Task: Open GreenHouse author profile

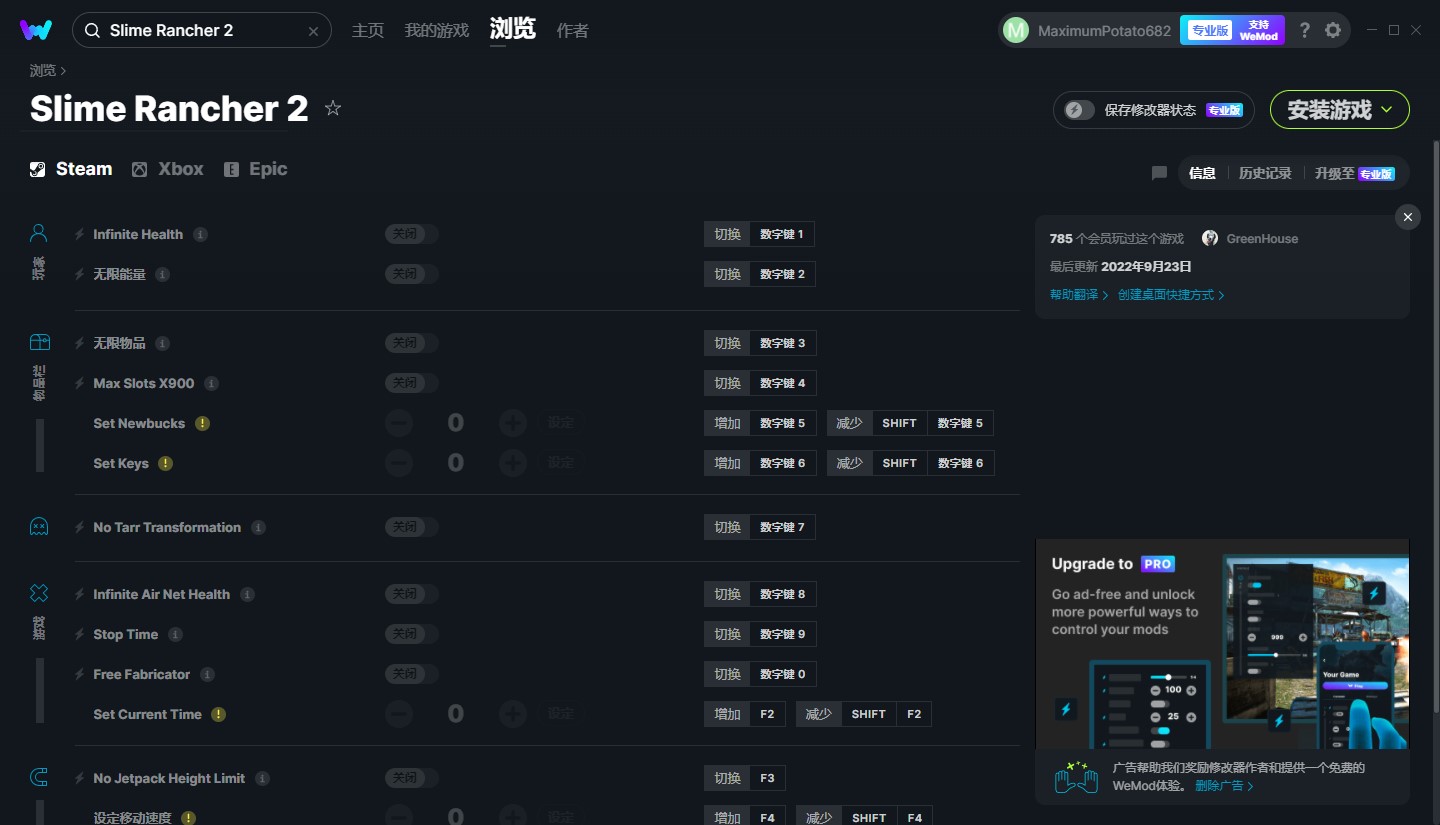Action: (1250, 238)
